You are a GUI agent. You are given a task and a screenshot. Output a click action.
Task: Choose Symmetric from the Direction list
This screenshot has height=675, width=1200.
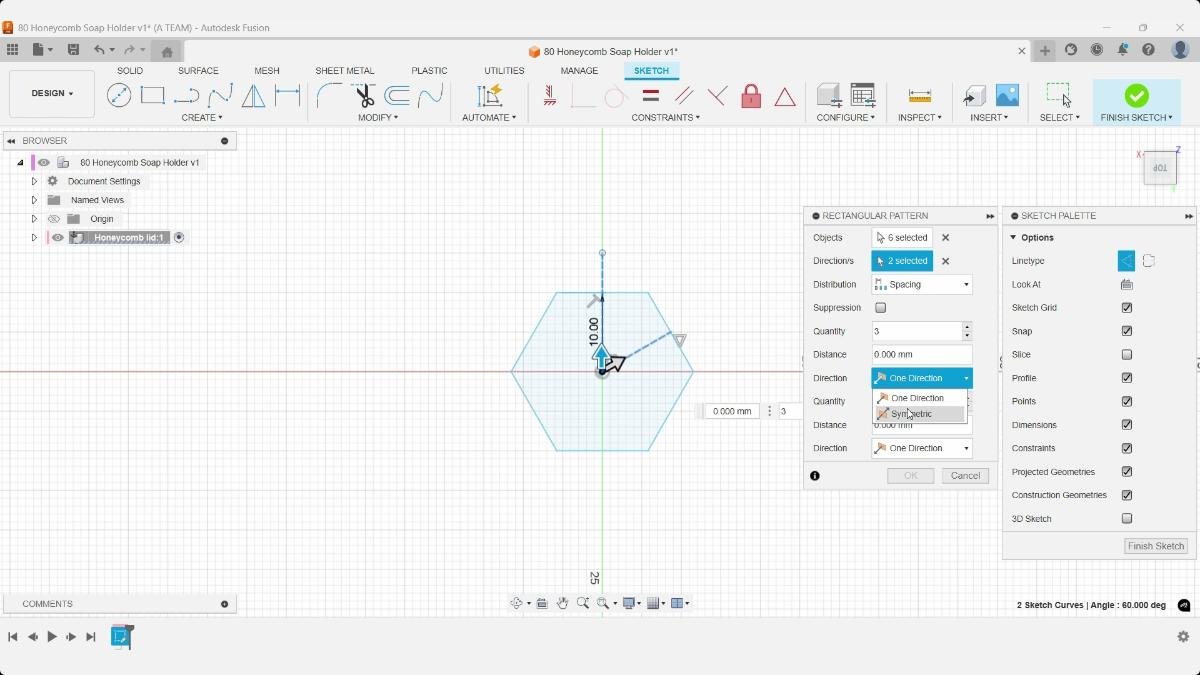pyautogui.click(x=920, y=414)
